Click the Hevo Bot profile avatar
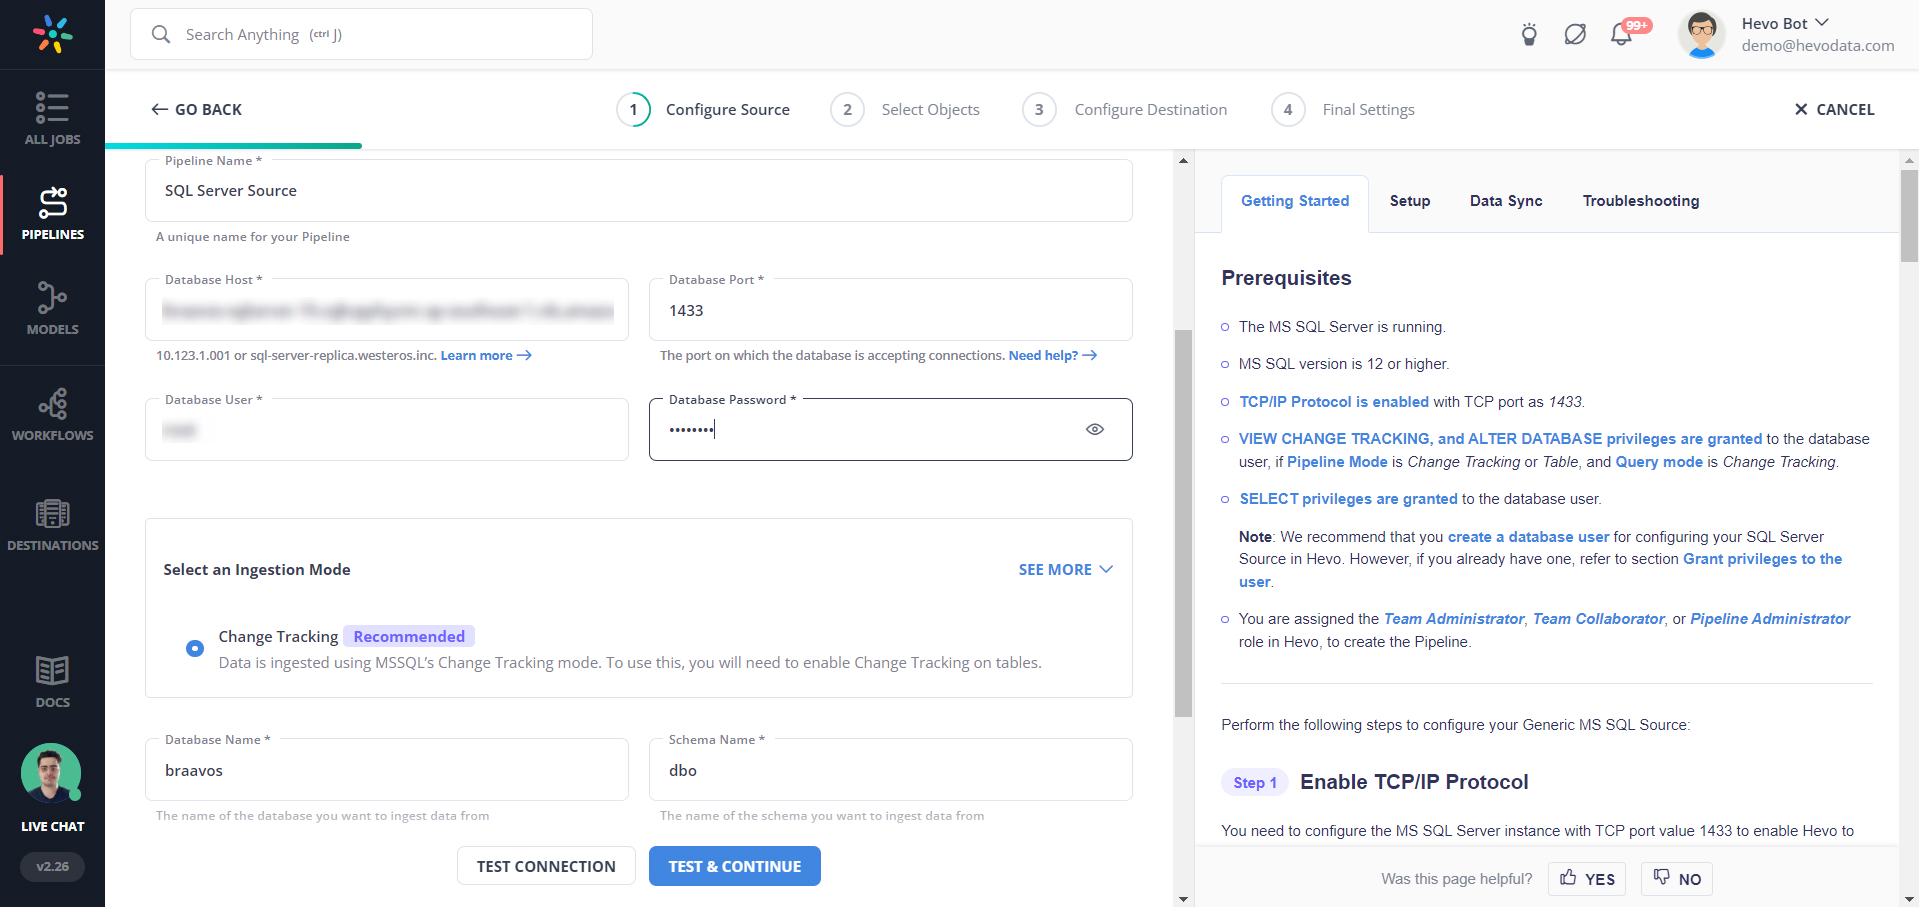Screen dimensions: 1919x907 point(1702,35)
